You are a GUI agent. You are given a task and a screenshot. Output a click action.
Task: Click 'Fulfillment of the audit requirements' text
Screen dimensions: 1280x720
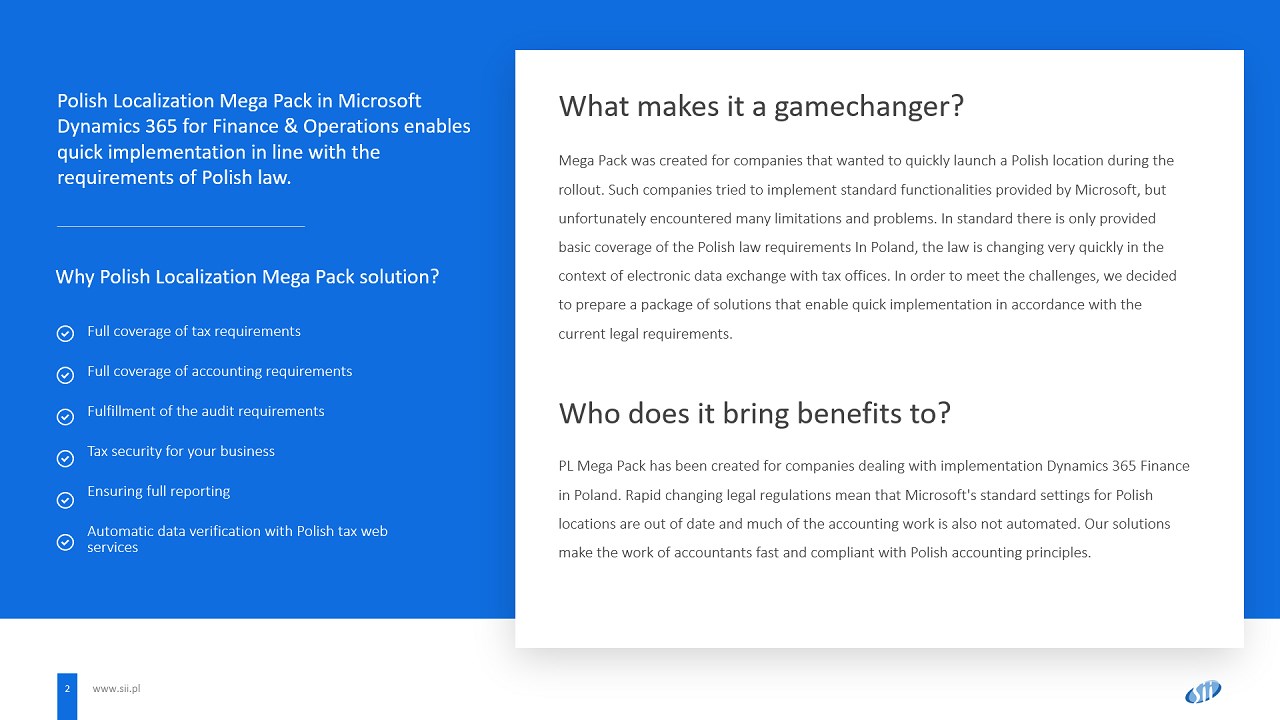(206, 411)
